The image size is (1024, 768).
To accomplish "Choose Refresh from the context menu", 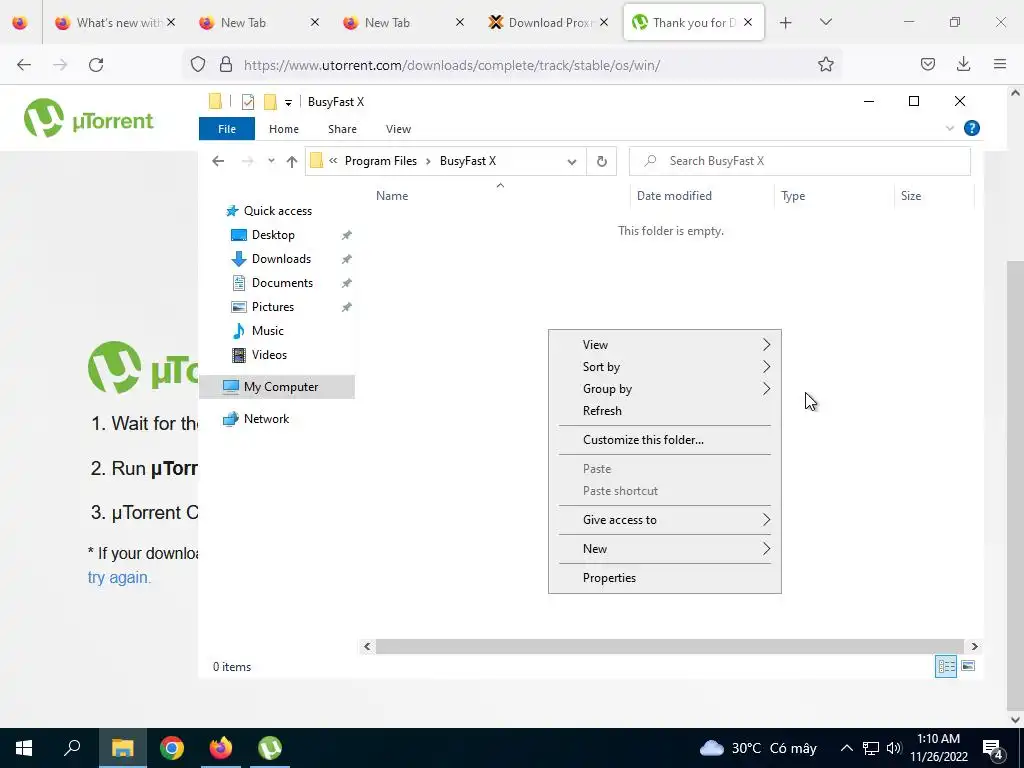I will pos(664,411).
